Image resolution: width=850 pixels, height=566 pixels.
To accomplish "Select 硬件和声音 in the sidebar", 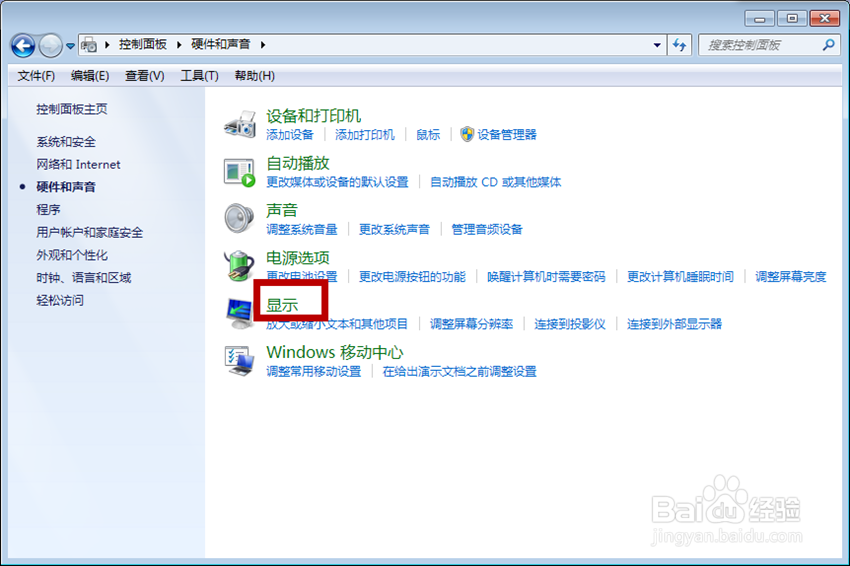I will point(66,187).
